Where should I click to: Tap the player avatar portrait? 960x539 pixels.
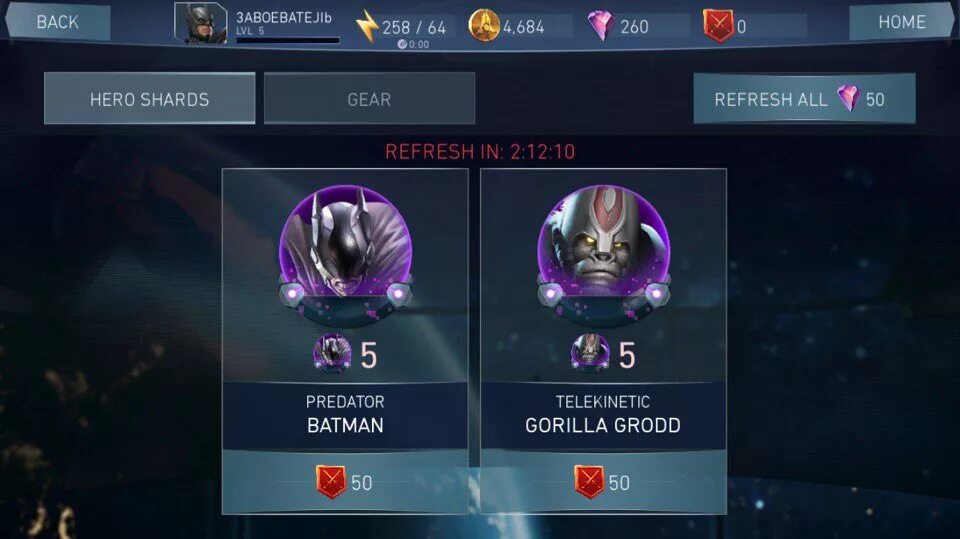point(201,23)
